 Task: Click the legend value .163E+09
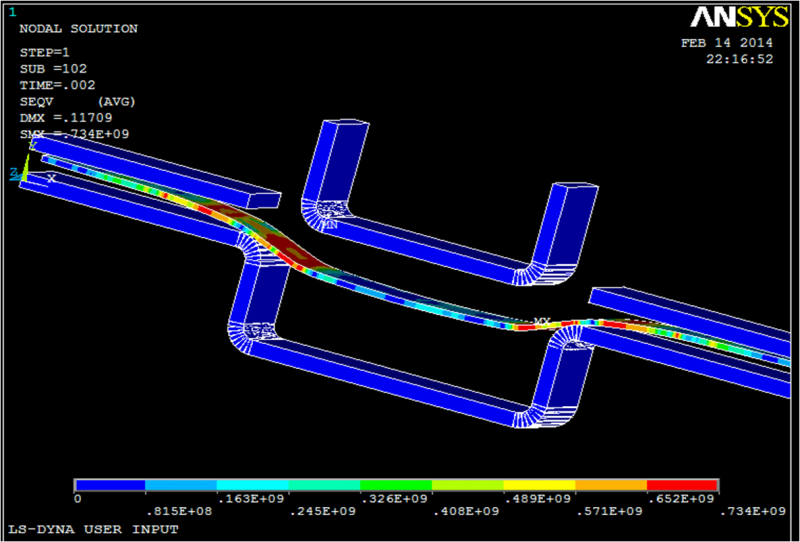pyautogui.click(x=251, y=499)
